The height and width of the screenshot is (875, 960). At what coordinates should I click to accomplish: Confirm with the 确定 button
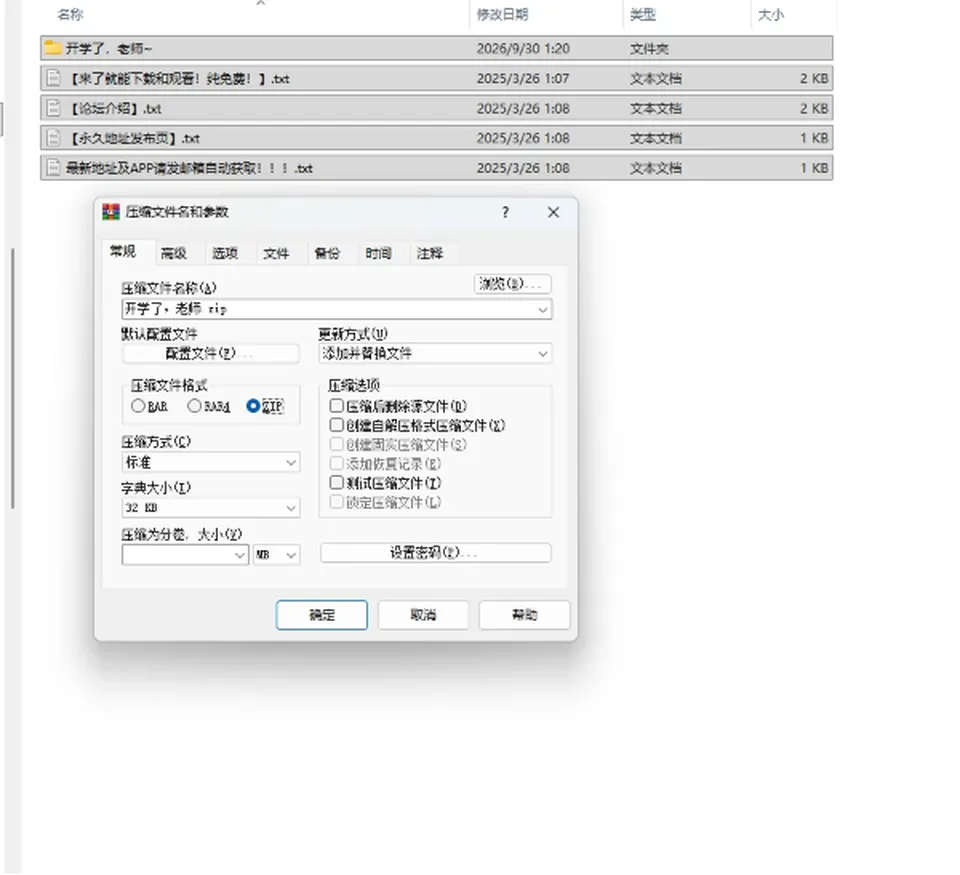(x=321, y=615)
